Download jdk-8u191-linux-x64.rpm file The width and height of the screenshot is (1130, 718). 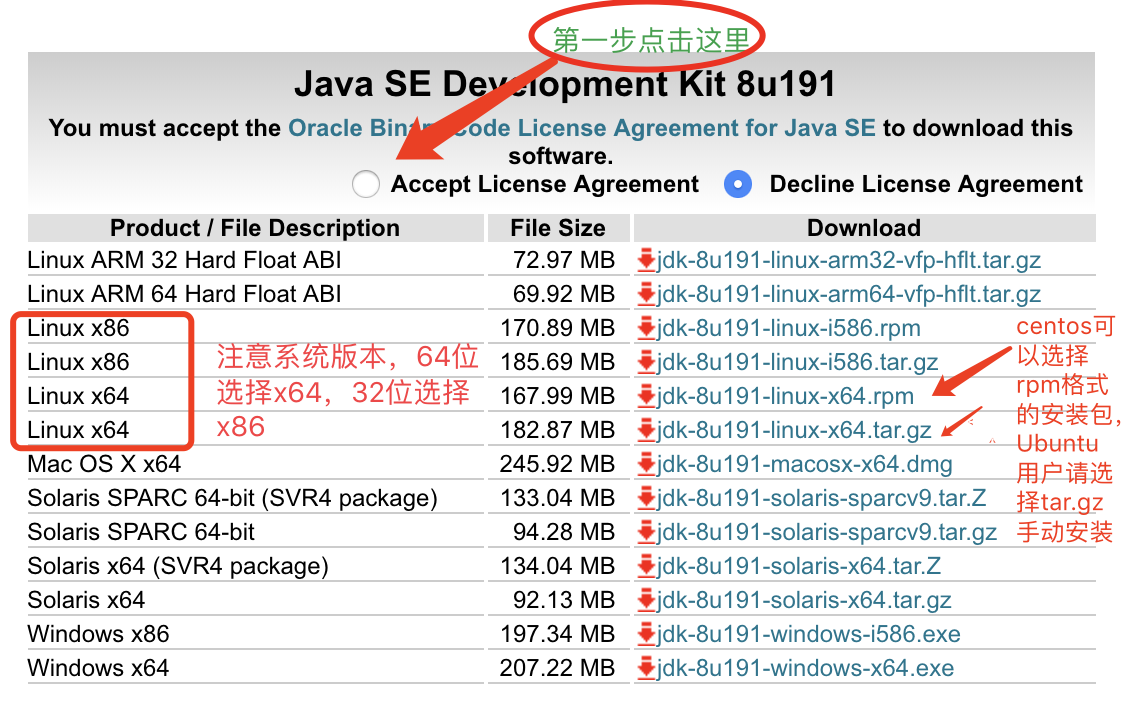point(785,395)
